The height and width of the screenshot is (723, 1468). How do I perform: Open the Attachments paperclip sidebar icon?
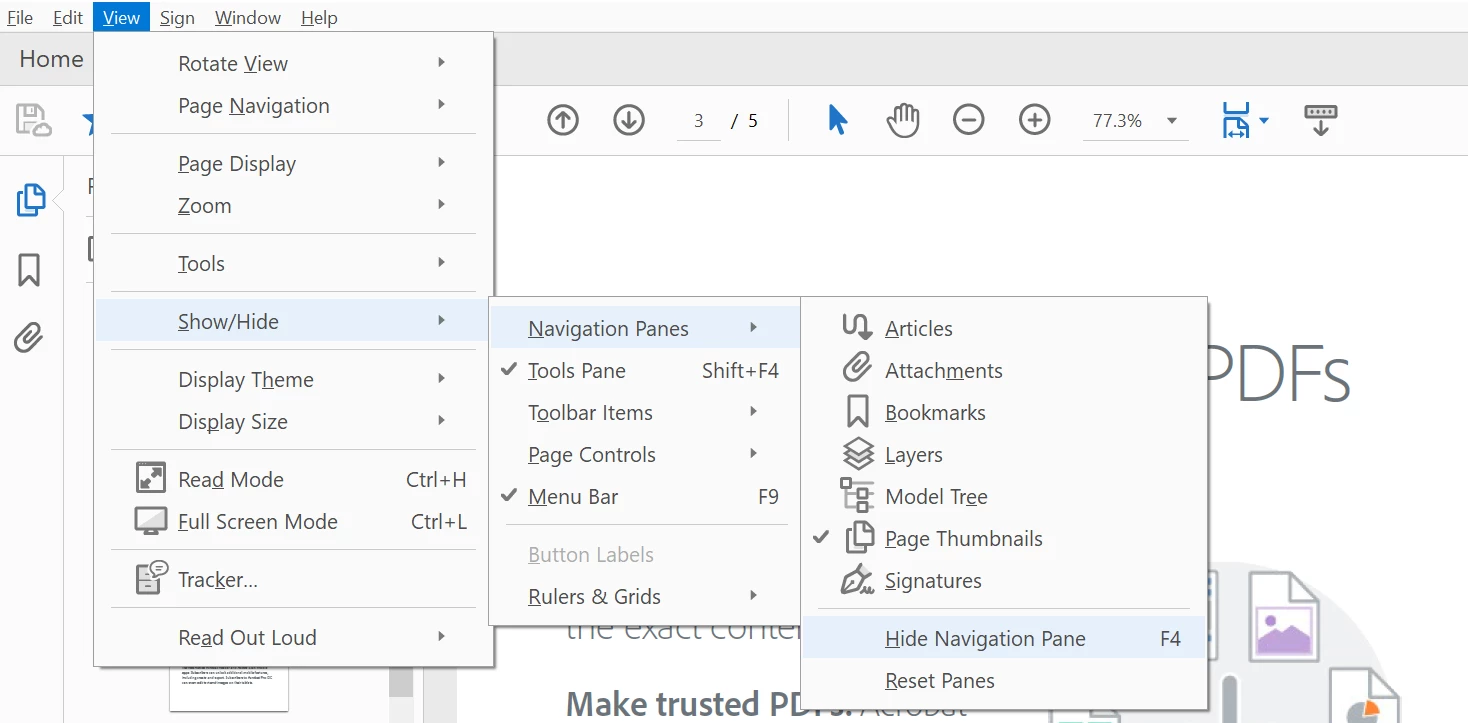pyautogui.click(x=29, y=338)
